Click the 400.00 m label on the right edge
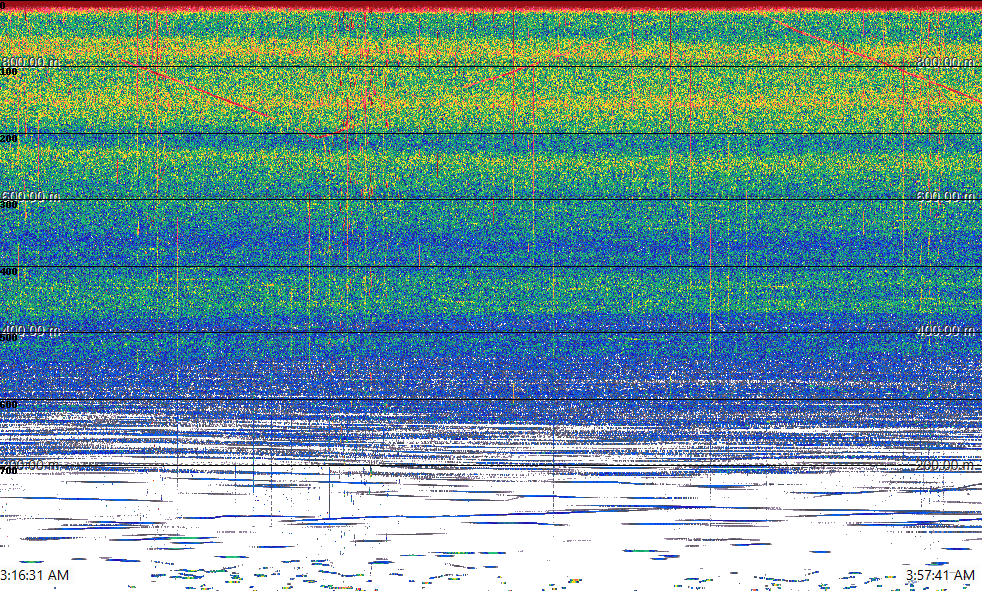Image resolution: width=982 pixels, height=592 pixels. (x=946, y=330)
